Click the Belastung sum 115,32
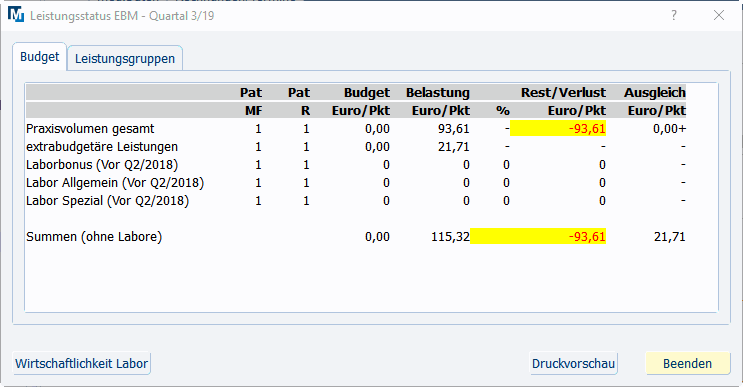Viewport: 743px width, 387px height. (x=450, y=237)
